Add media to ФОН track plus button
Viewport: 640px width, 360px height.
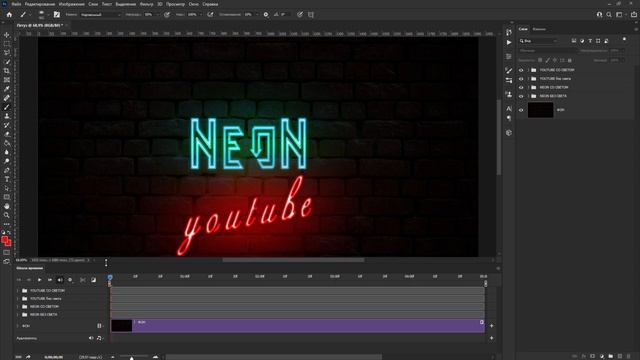(491, 326)
